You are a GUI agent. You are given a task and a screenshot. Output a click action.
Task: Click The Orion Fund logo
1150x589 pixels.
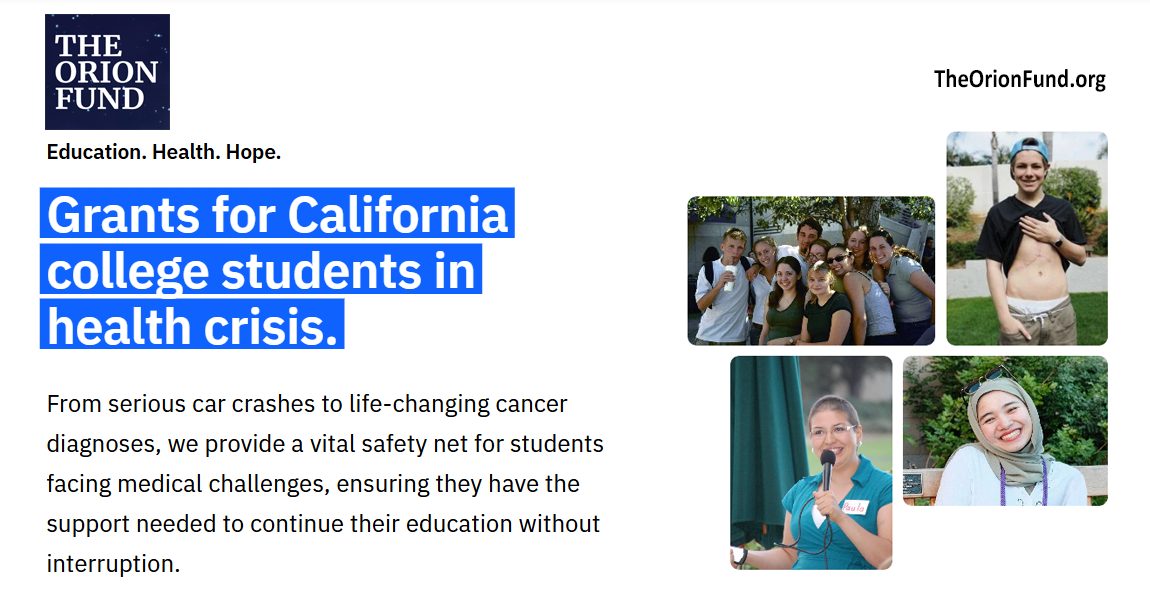107,72
